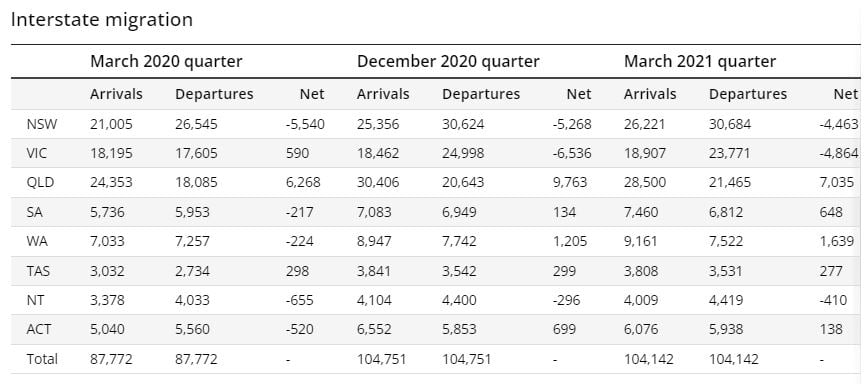Select QLD December net value 9,763
865x384 pixels.
(x=570, y=182)
